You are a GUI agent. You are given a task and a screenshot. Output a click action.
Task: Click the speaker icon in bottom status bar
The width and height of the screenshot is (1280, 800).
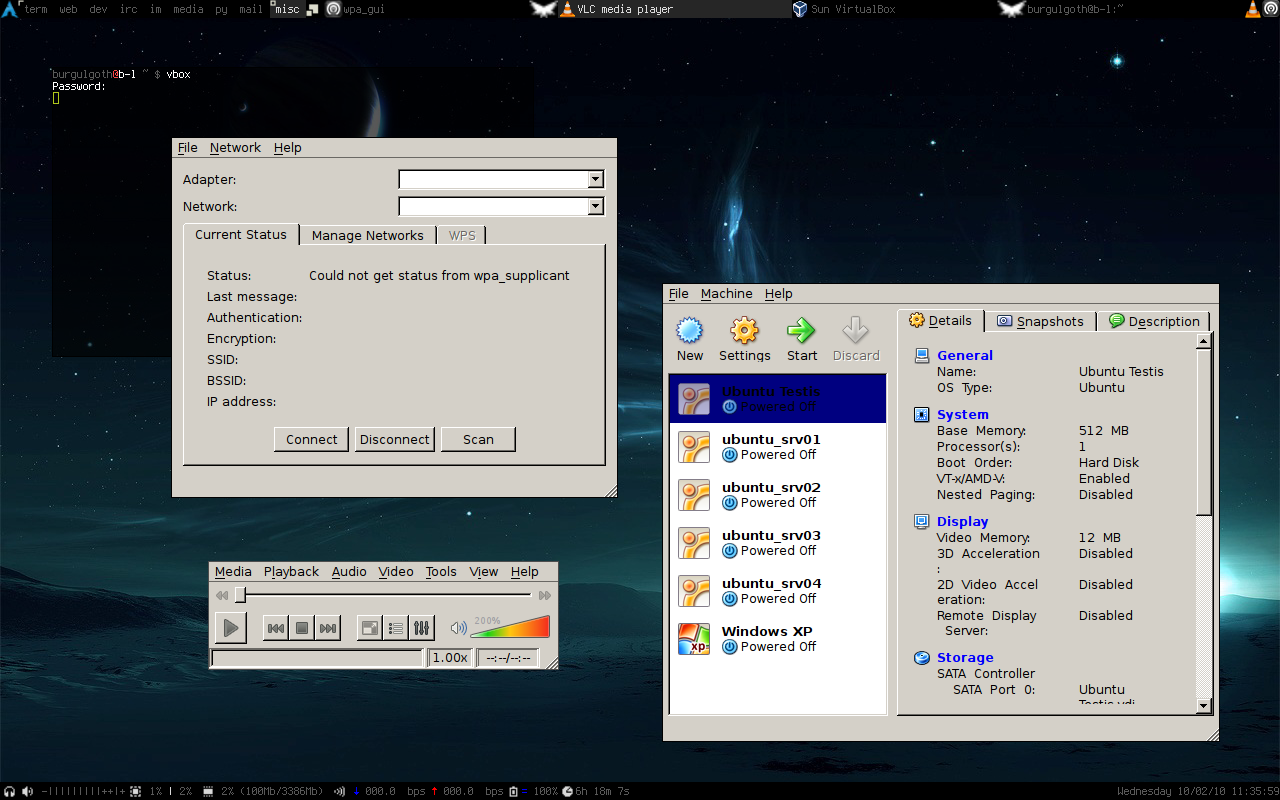coord(27,791)
